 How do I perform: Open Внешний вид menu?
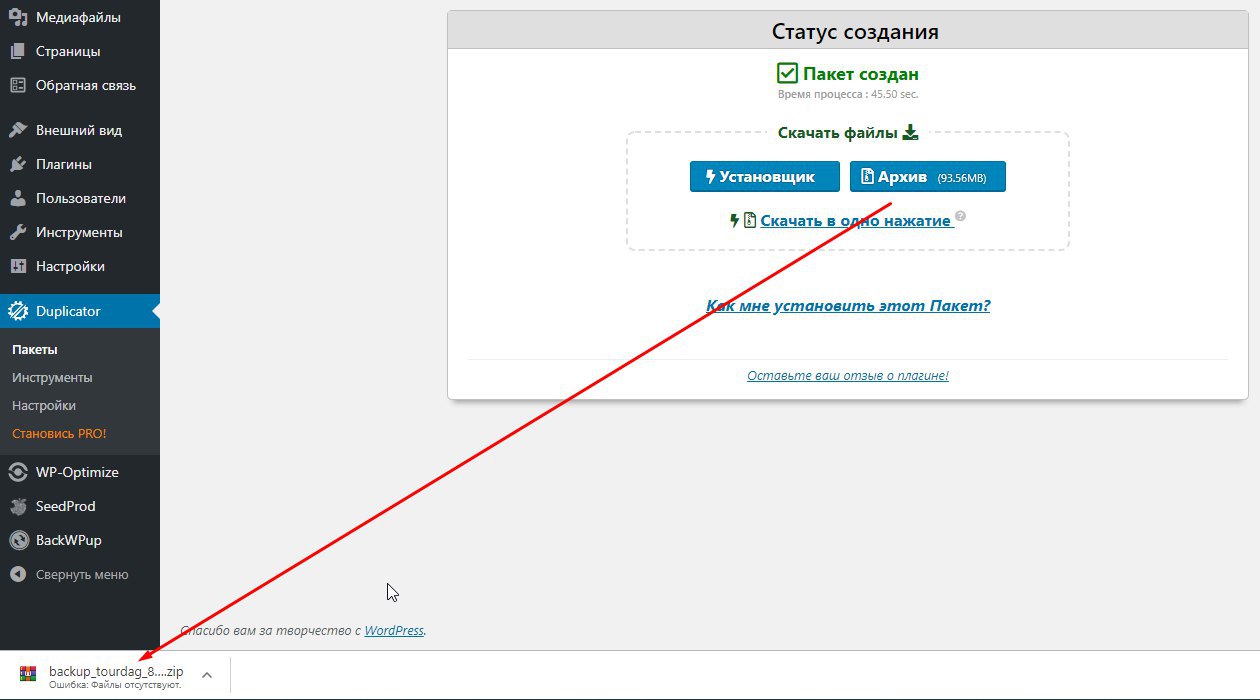pyautogui.click(x=80, y=130)
